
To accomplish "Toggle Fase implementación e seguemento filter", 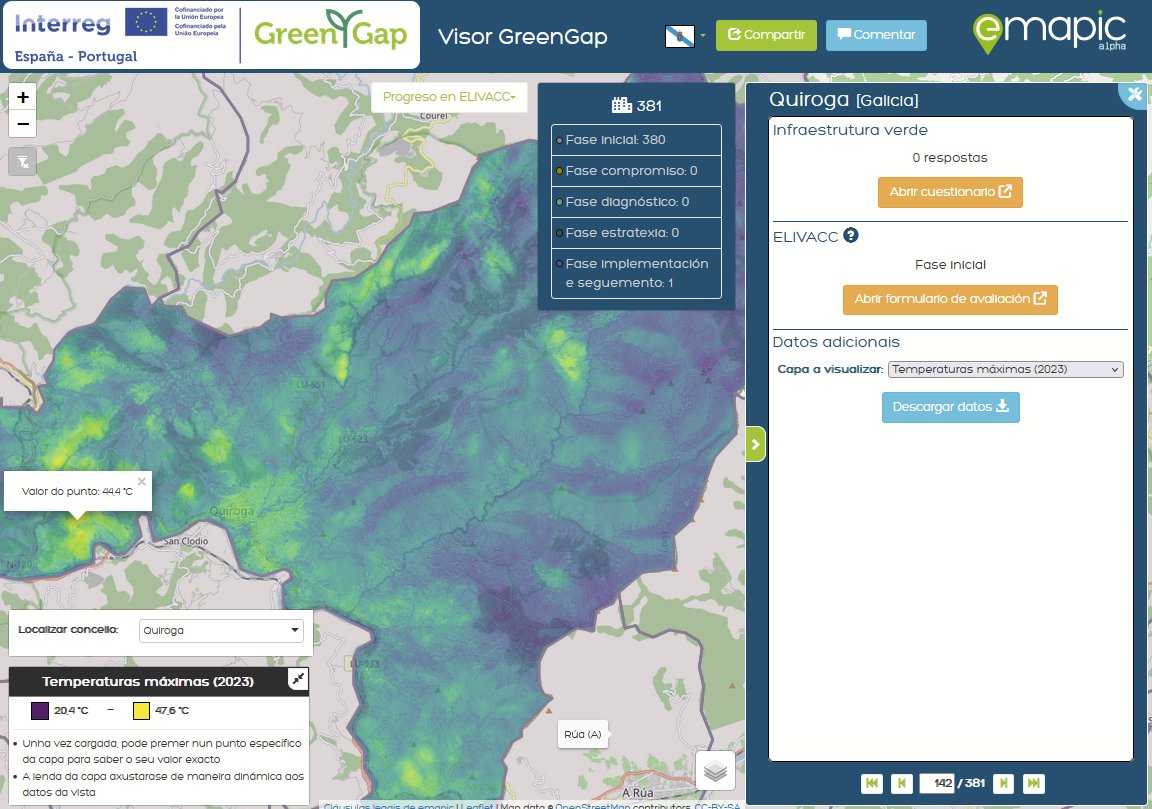I will pyautogui.click(x=636, y=273).
